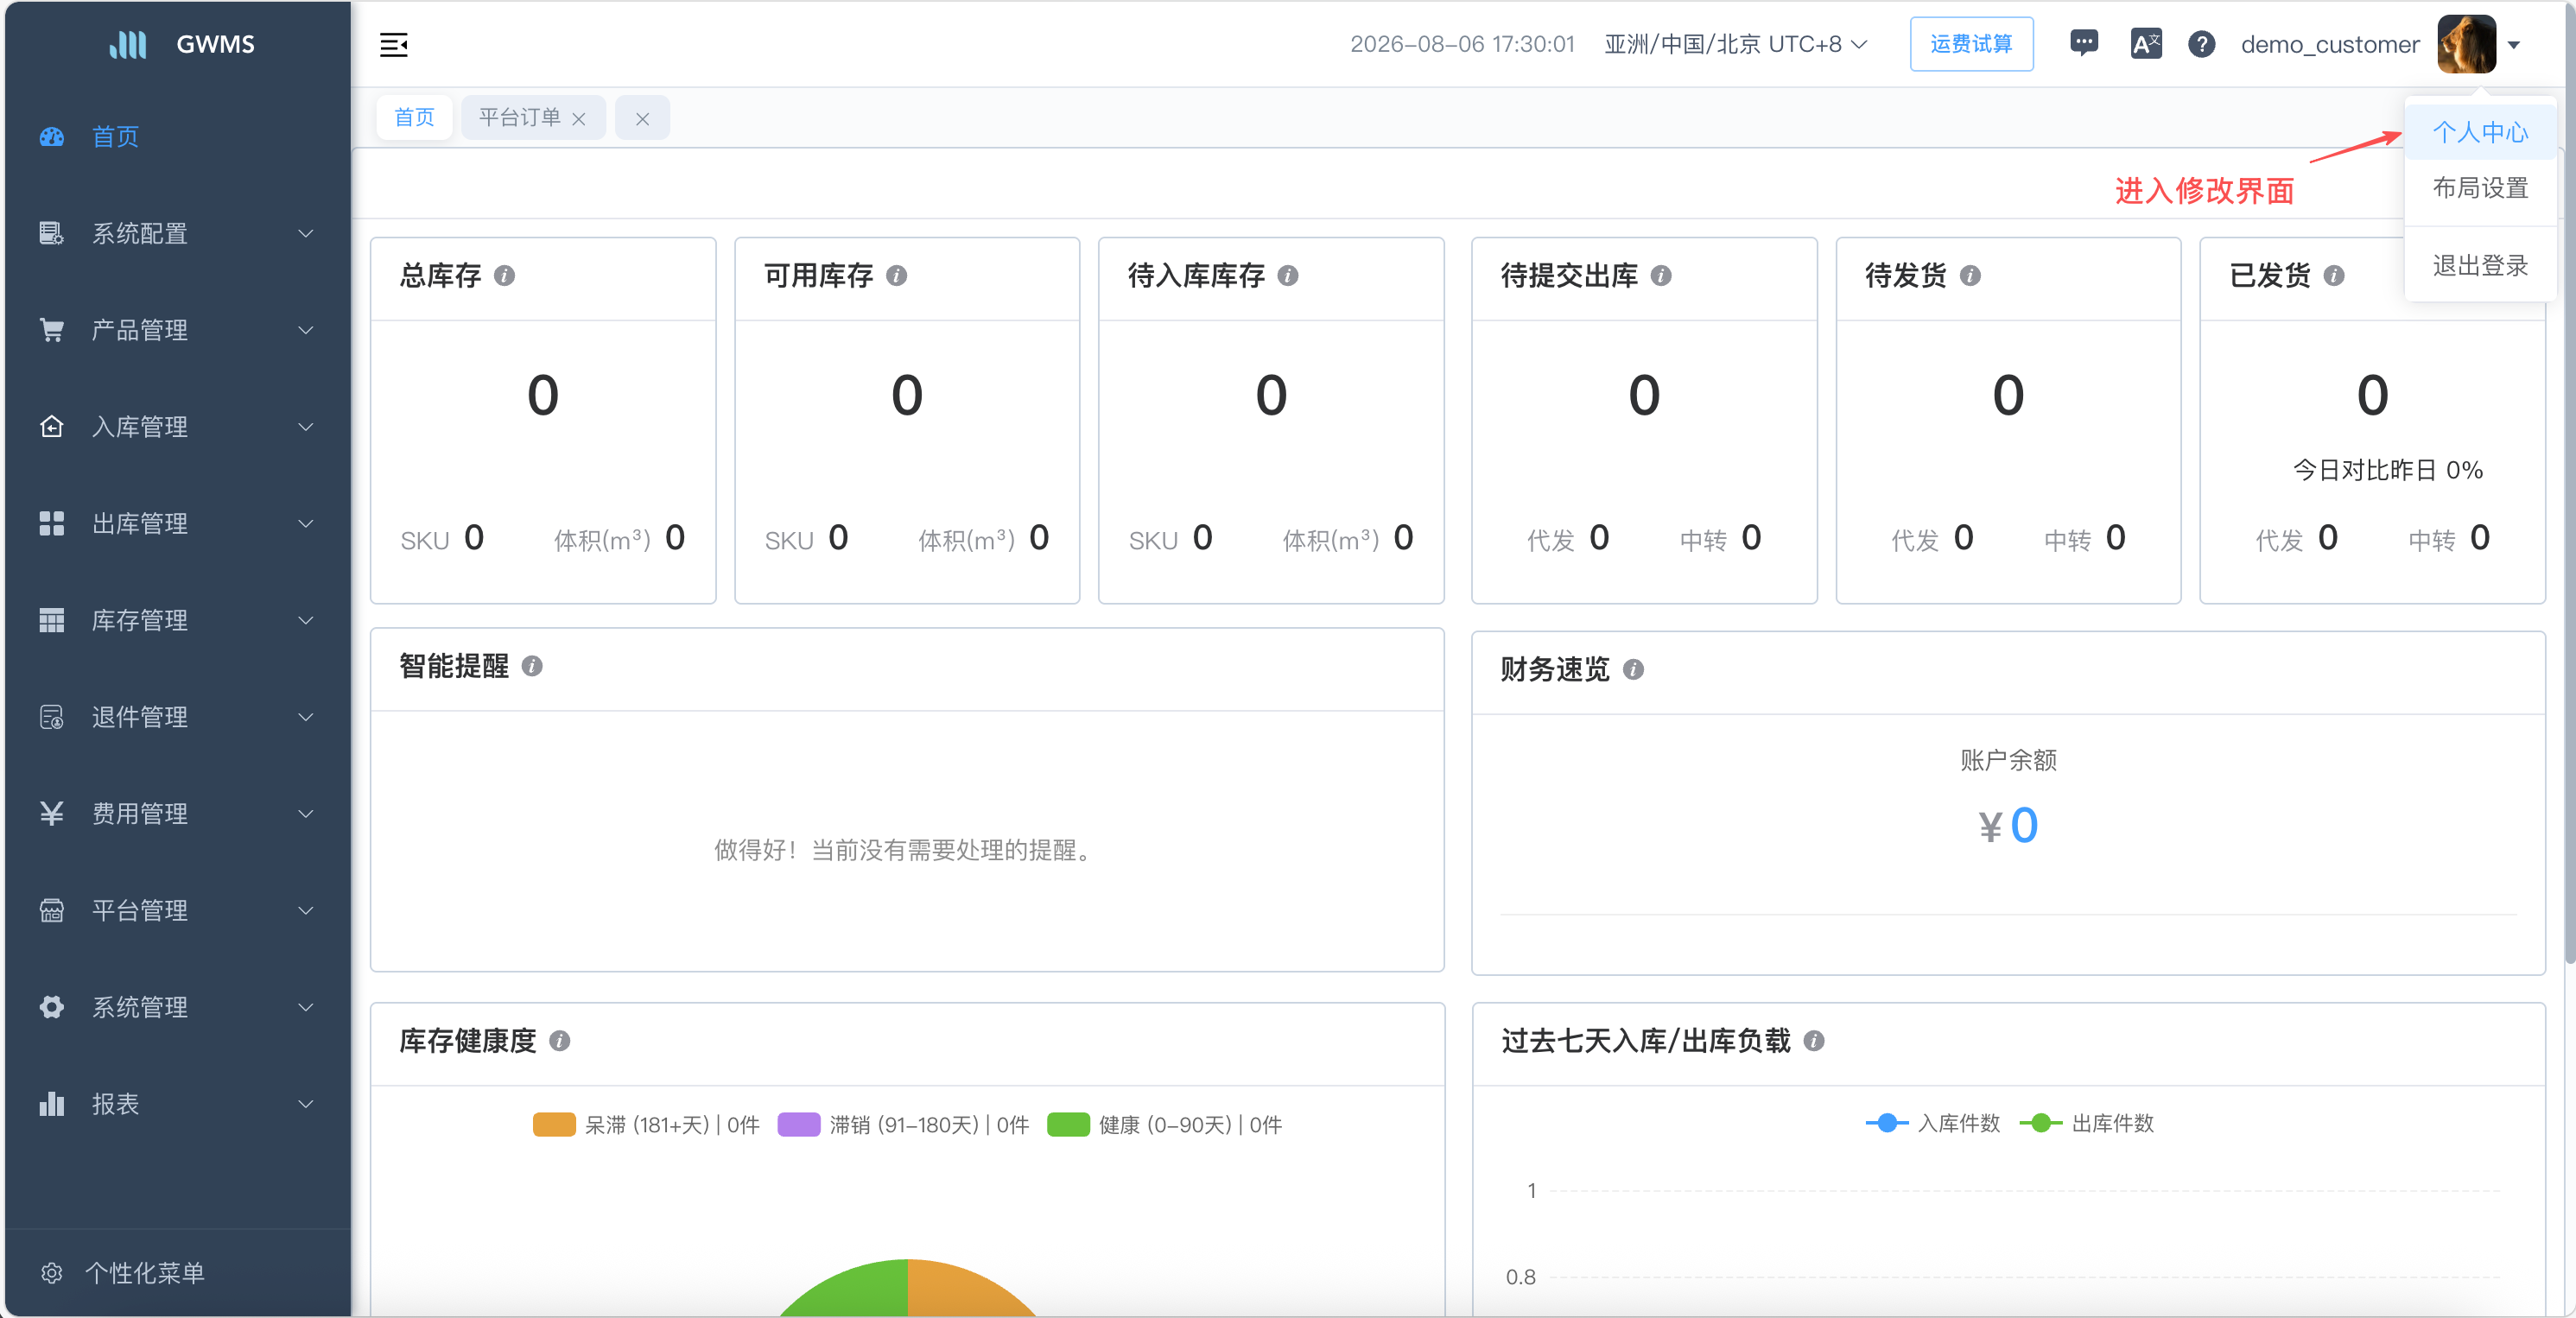The width and height of the screenshot is (2576, 1318).
Task: Expand the 退件管理 menu chevron
Action: [x=306, y=717]
